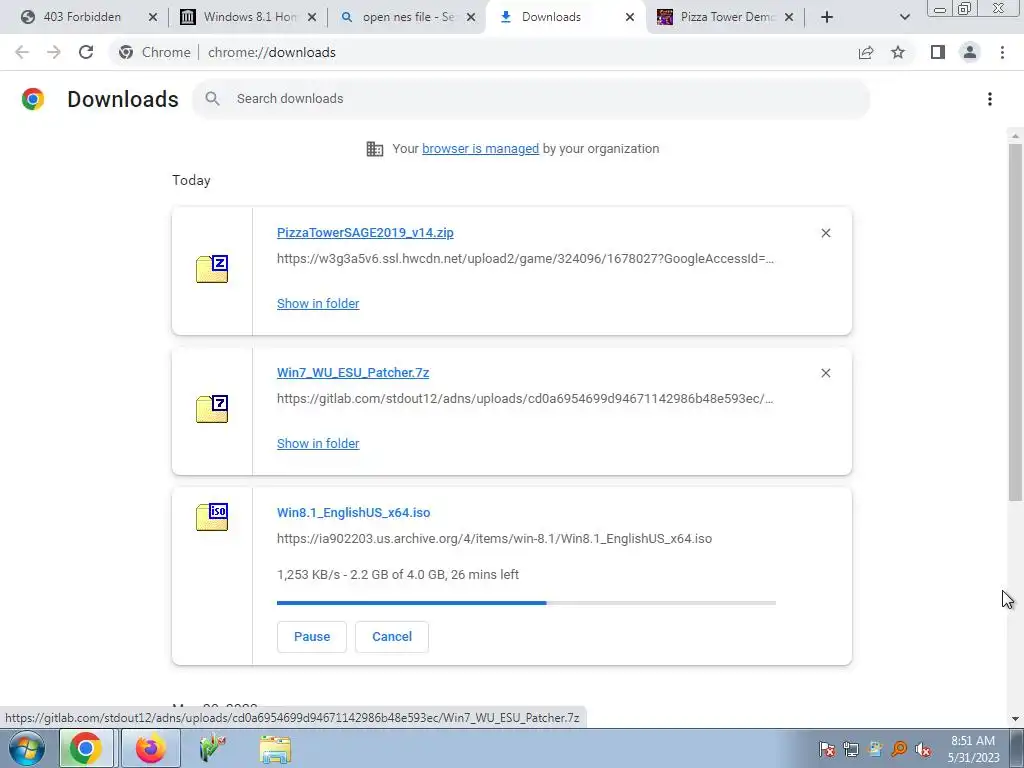1024x768 pixels.
Task: Click the gitlab.com source URL of Win7 patcher
Action: [x=525, y=398]
